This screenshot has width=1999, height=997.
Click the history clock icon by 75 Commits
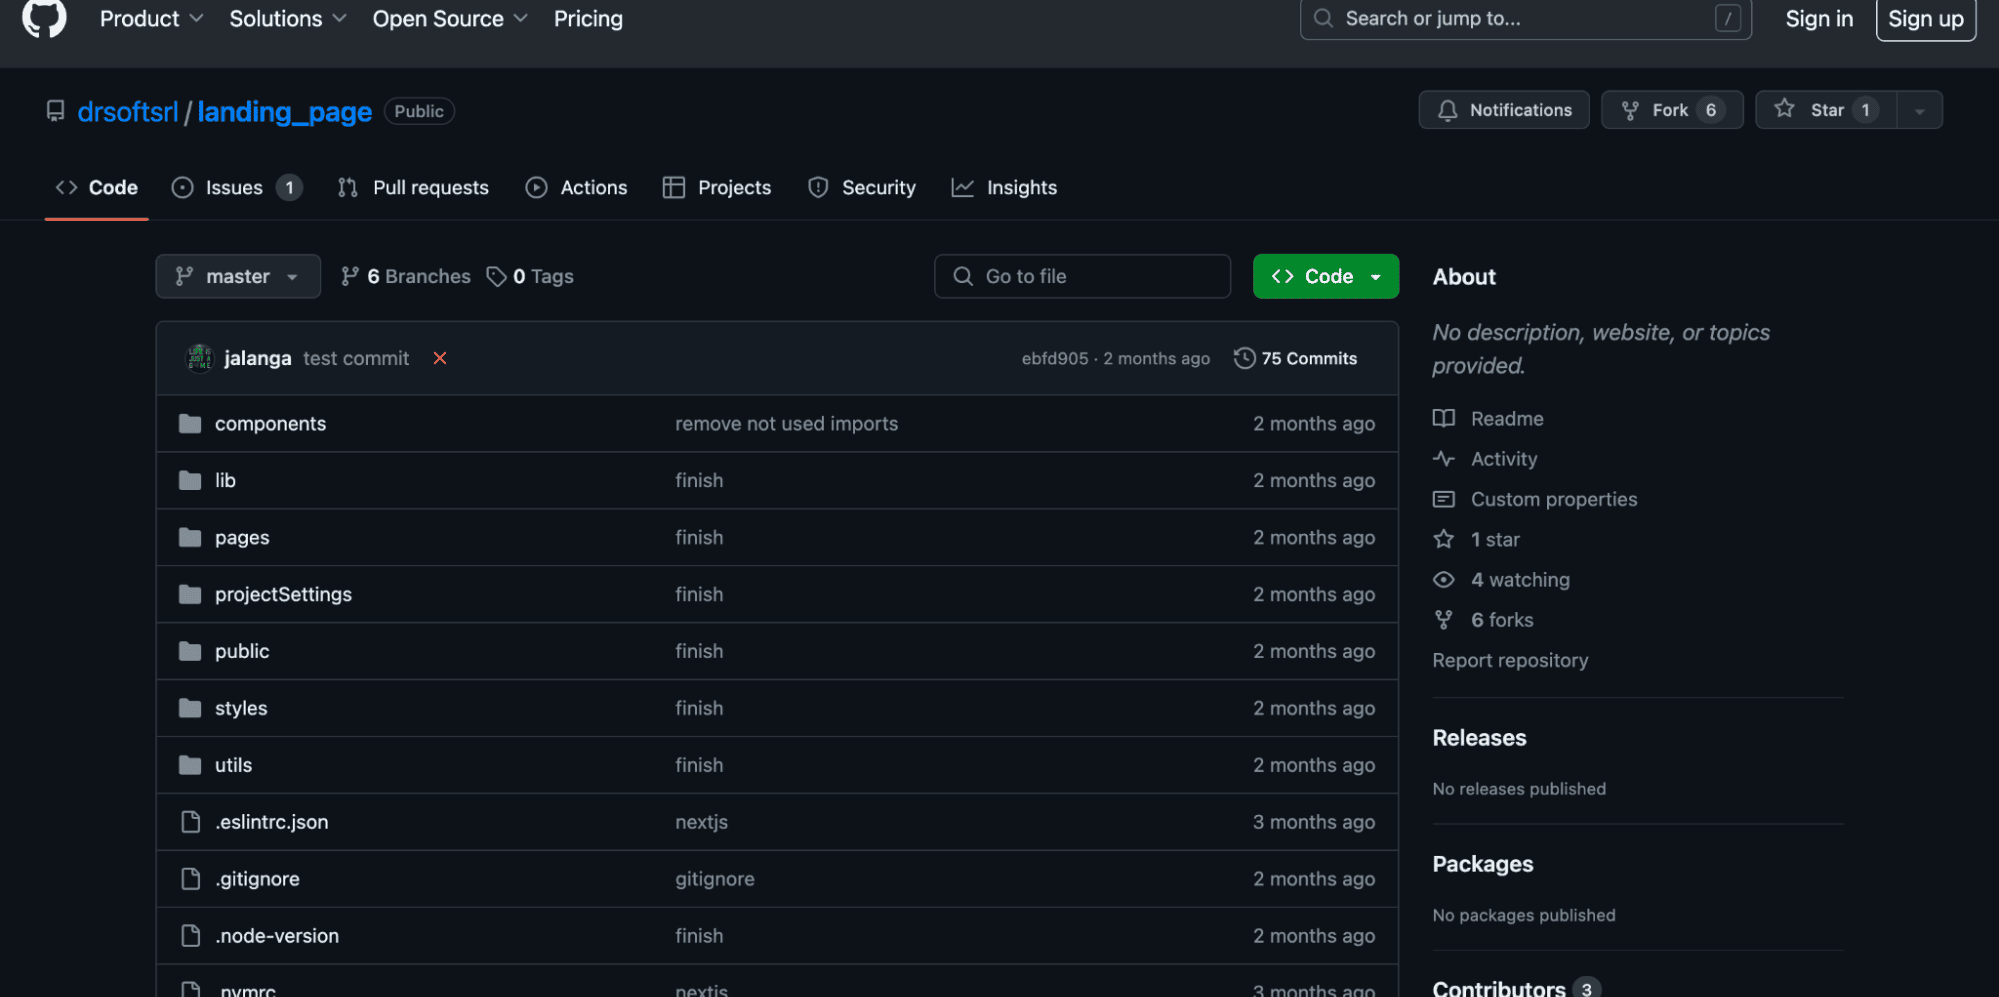(1244, 358)
